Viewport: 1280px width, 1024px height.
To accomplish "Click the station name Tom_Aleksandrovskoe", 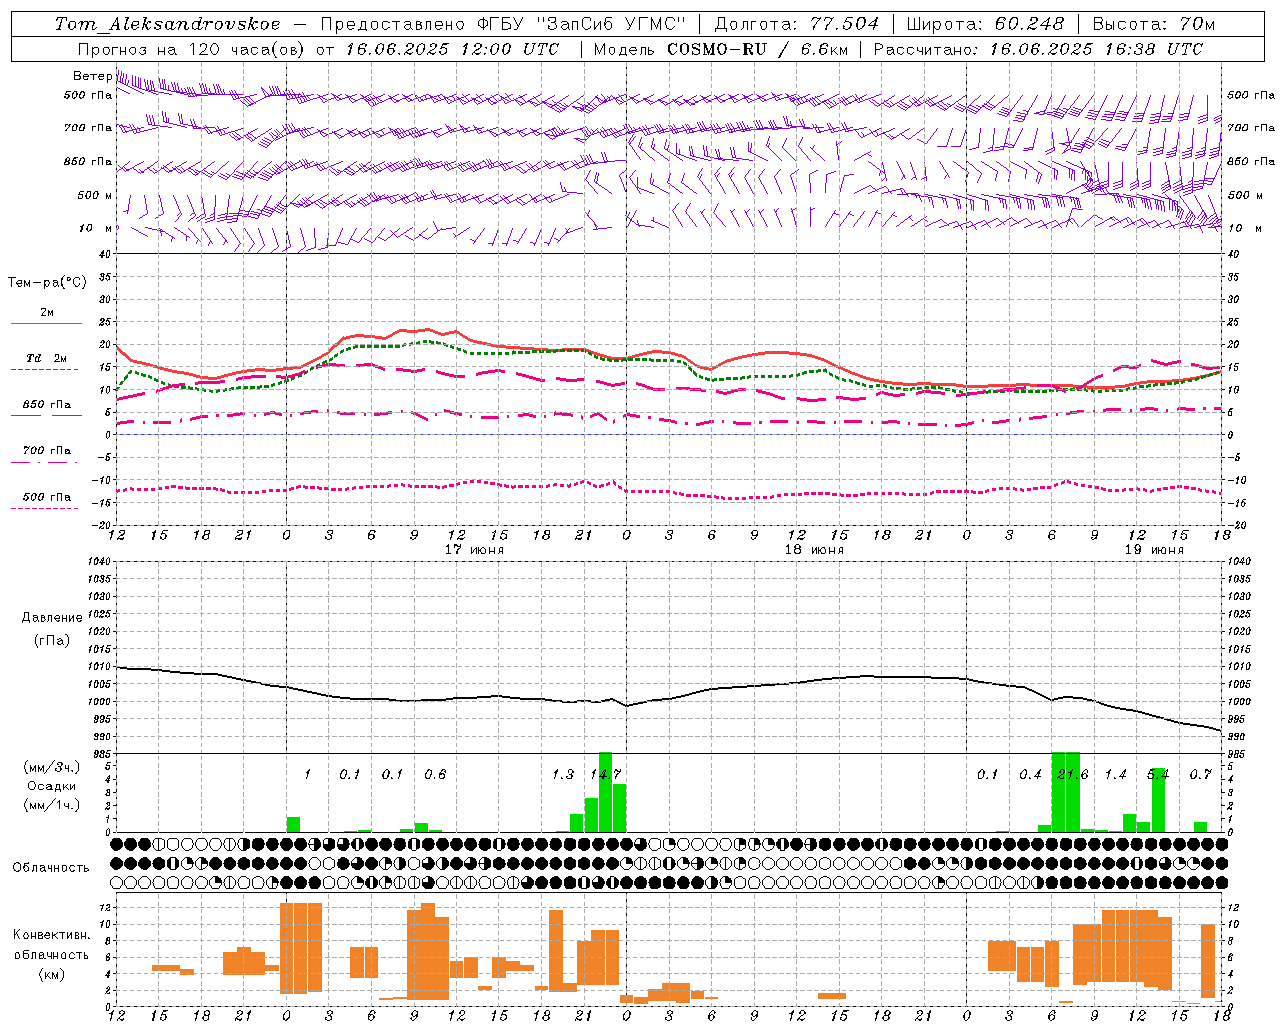I will (x=168, y=24).
